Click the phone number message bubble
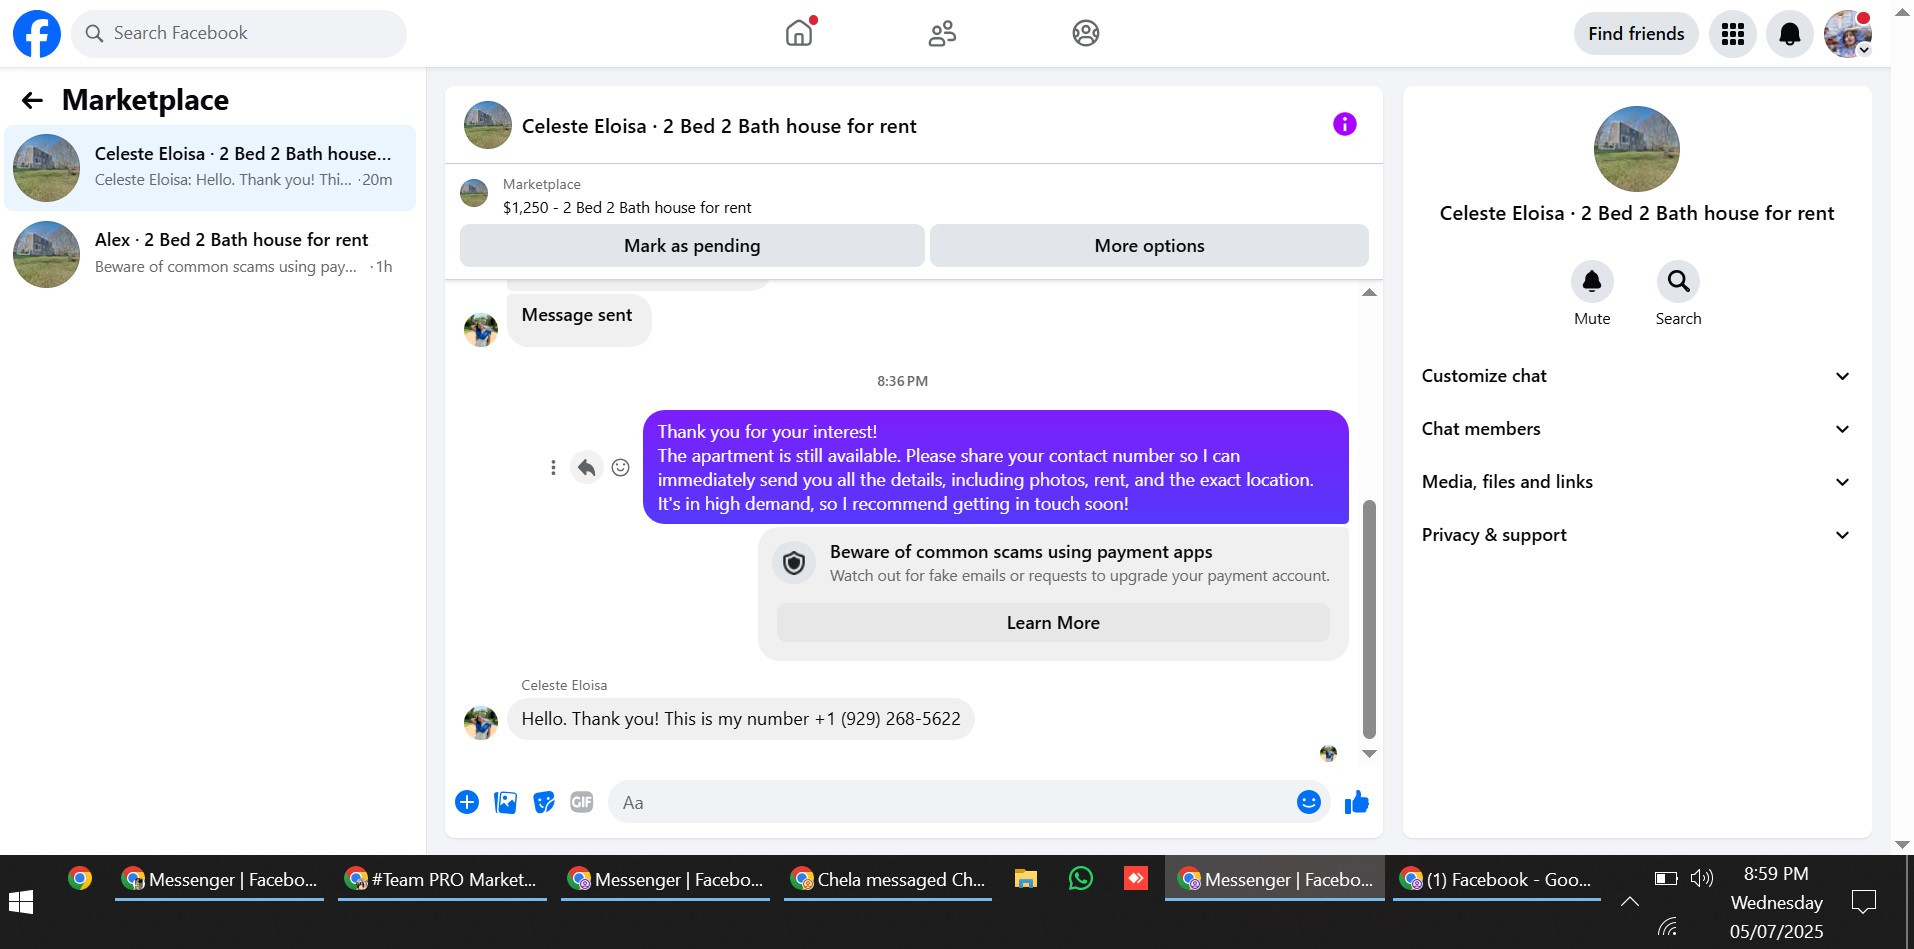 (741, 719)
